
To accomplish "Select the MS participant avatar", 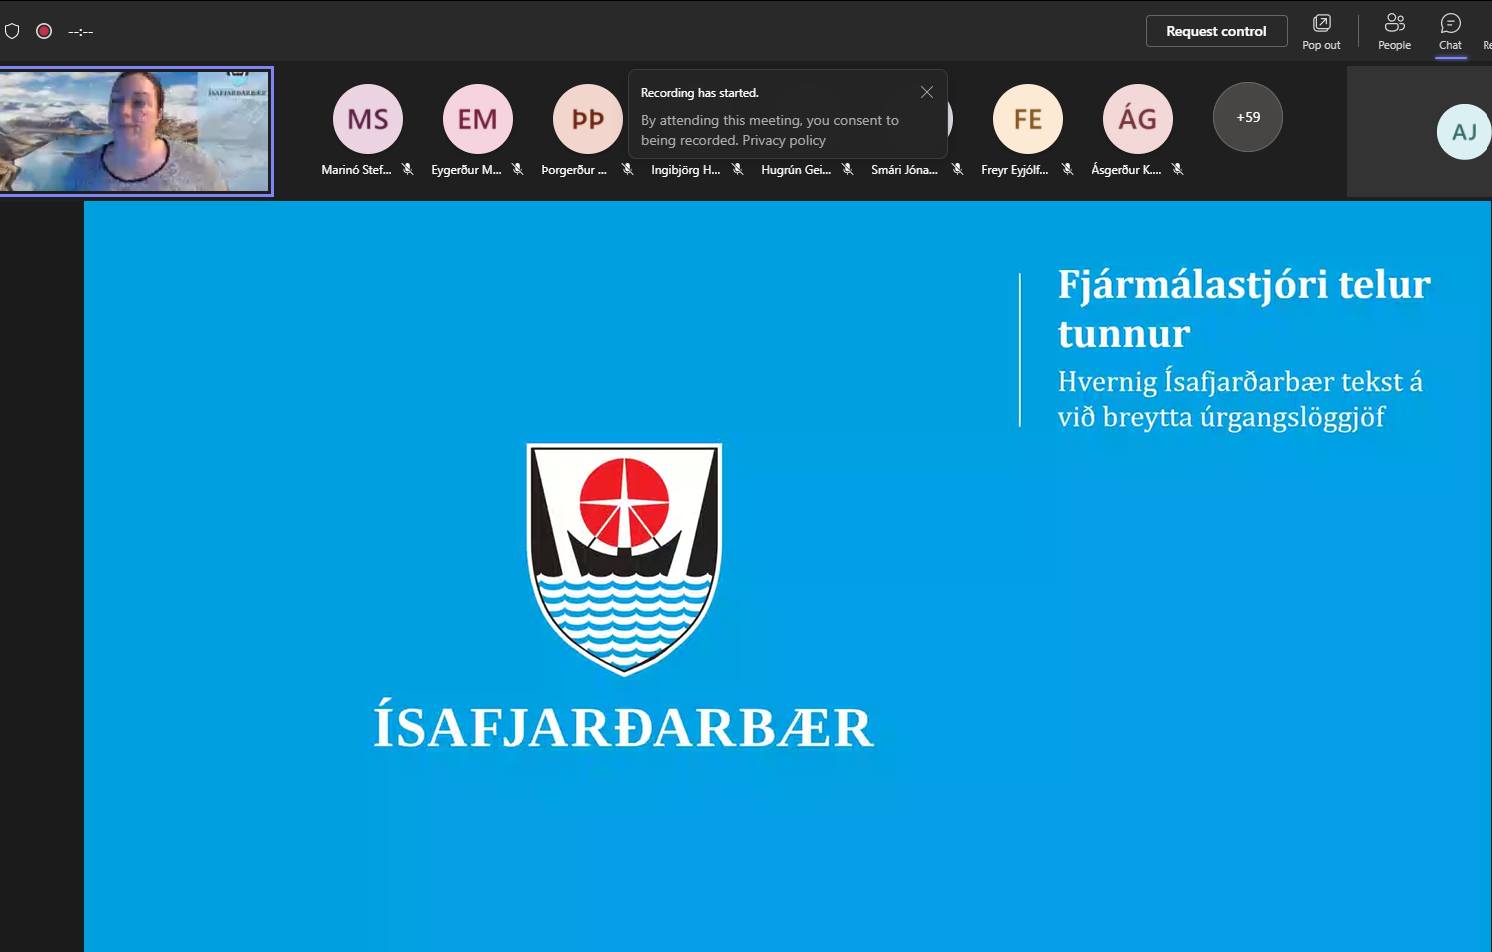I will [x=368, y=119].
